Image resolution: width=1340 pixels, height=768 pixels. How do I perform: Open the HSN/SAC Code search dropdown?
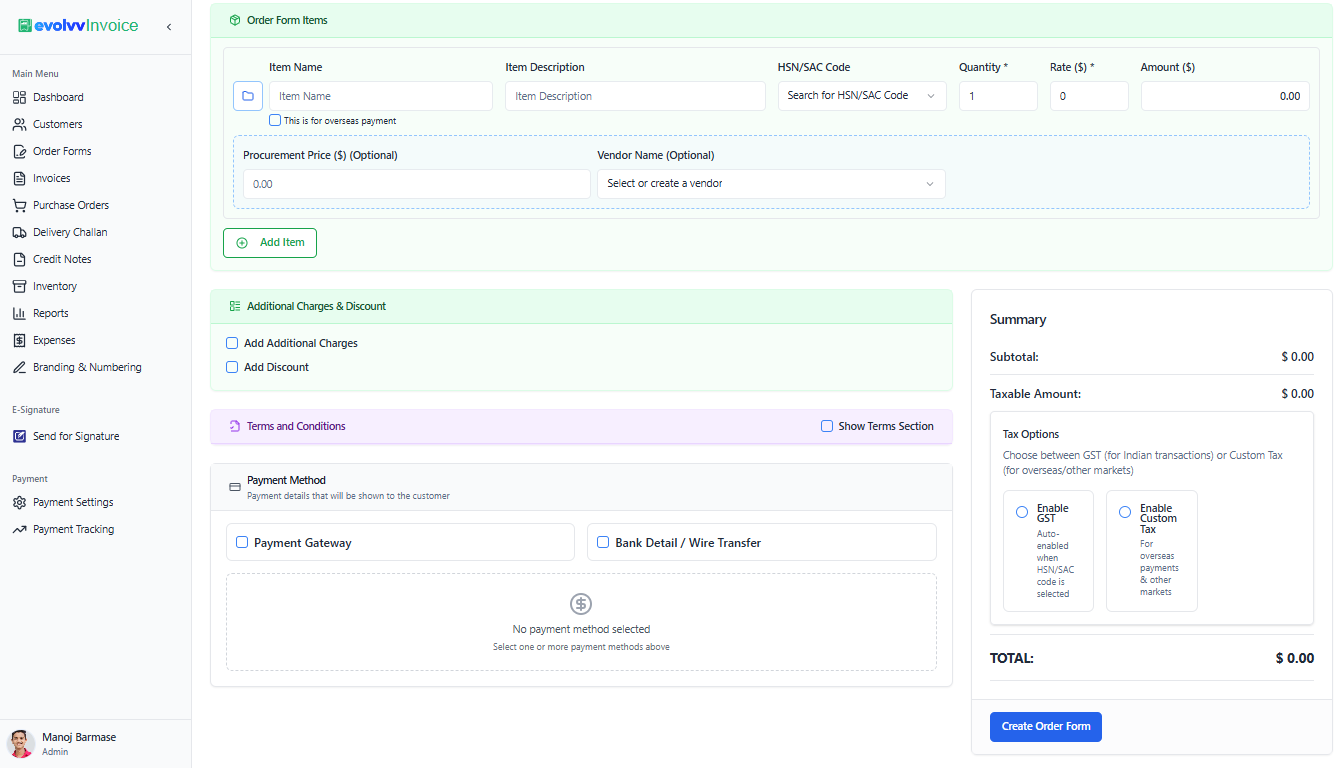[x=862, y=96]
